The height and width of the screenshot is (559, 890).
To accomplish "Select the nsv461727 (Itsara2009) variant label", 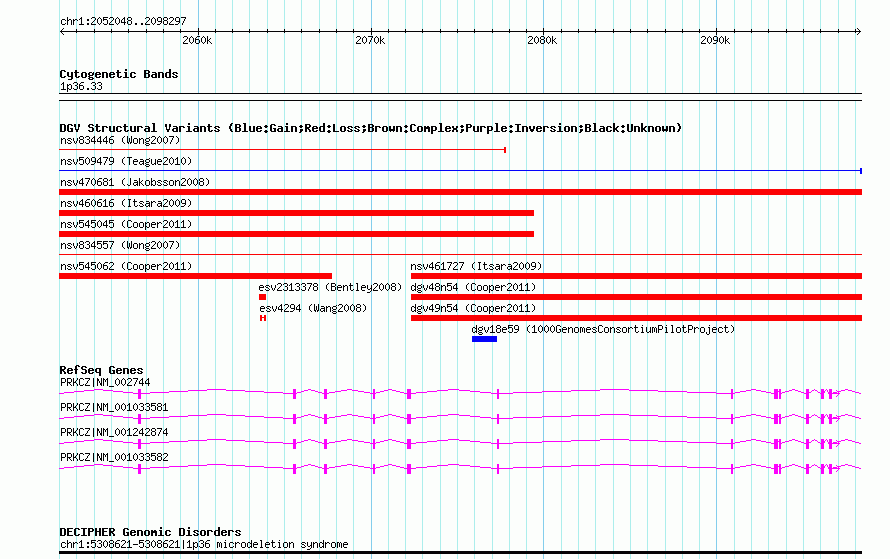I will [476, 266].
